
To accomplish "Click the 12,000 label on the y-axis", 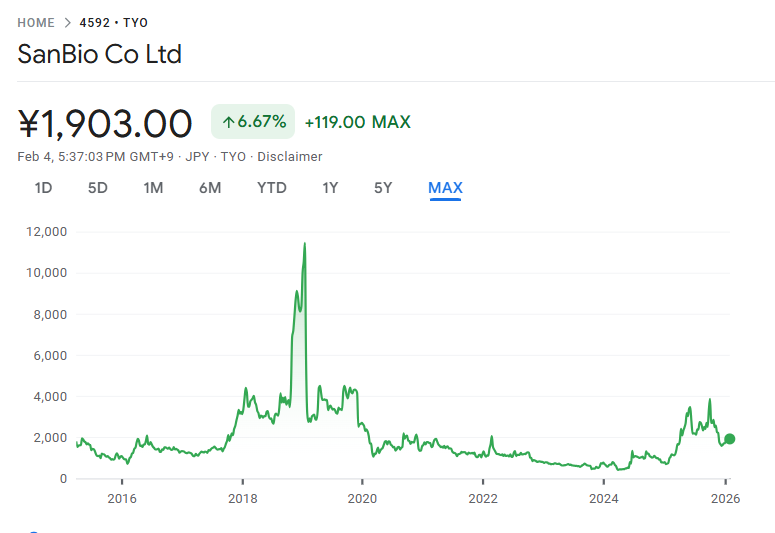I will 47,231.
